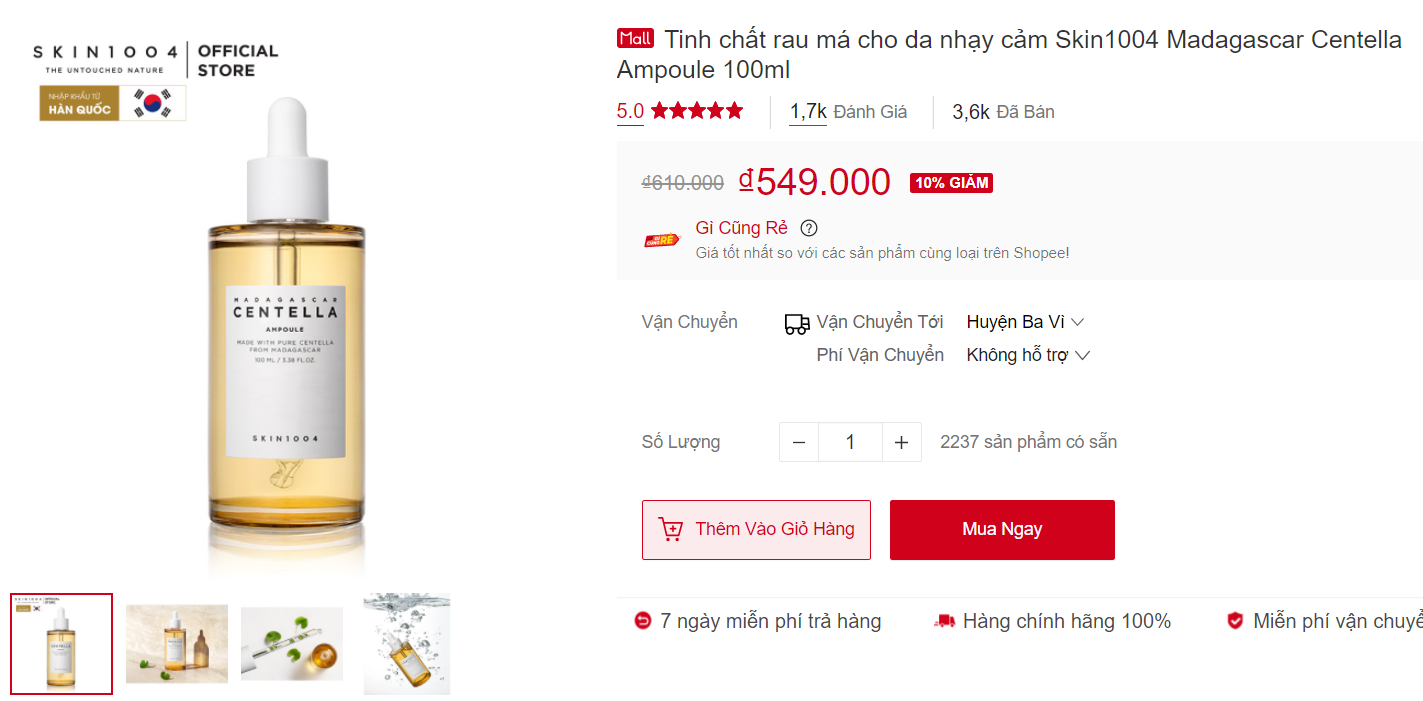
Task: Click the add-to-cart icon inside the cart button
Action: click(x=672, y=530)
